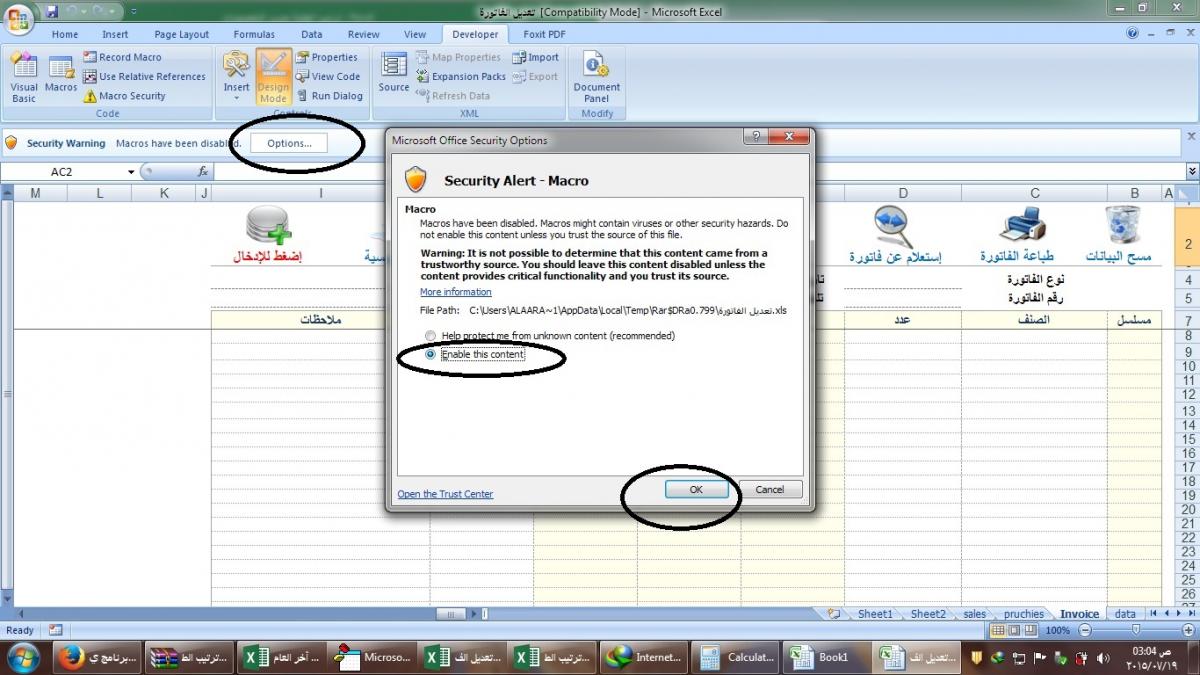Screen dimensions: 1200x675
Task: Switch to the View tab
Action: pyautogui.click(x=415, y=34)
